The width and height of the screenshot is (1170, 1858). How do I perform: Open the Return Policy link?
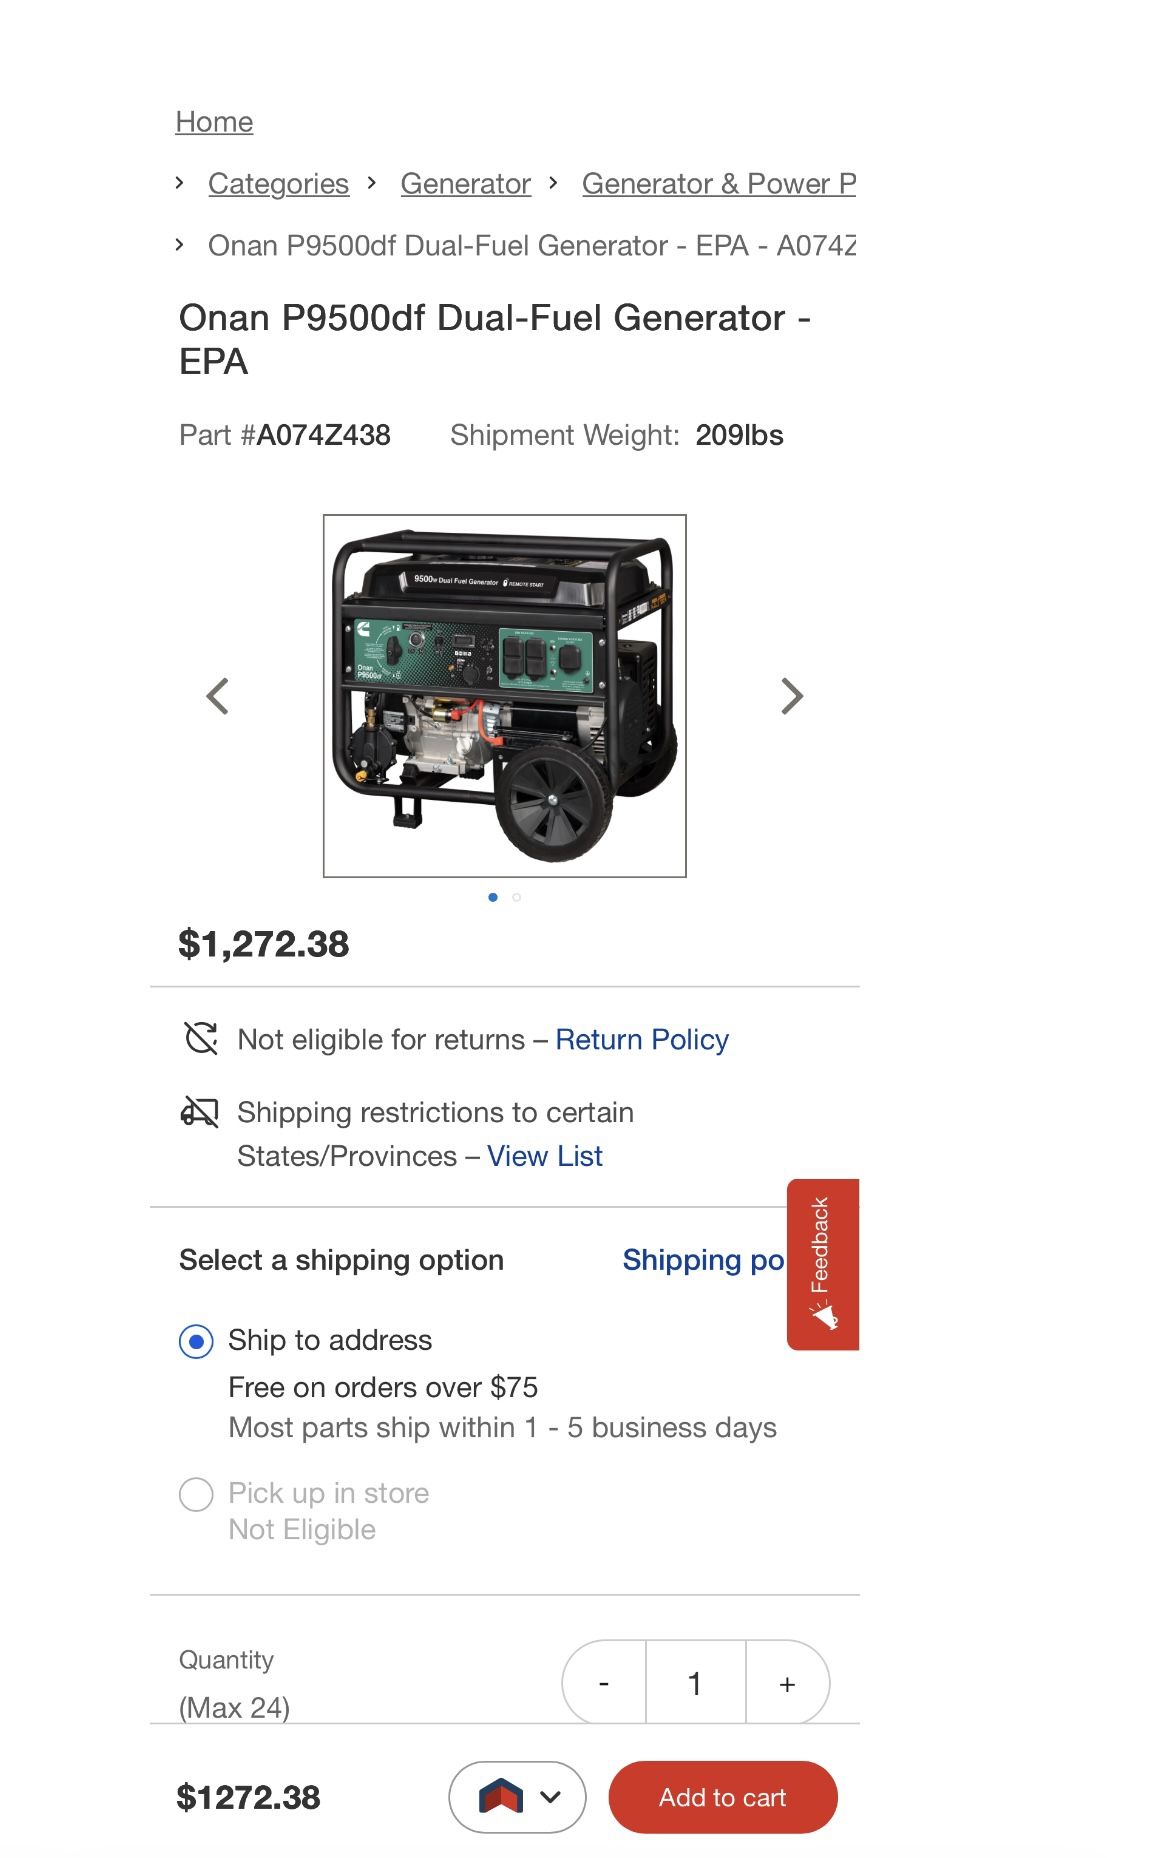(x=642, y=1040)
